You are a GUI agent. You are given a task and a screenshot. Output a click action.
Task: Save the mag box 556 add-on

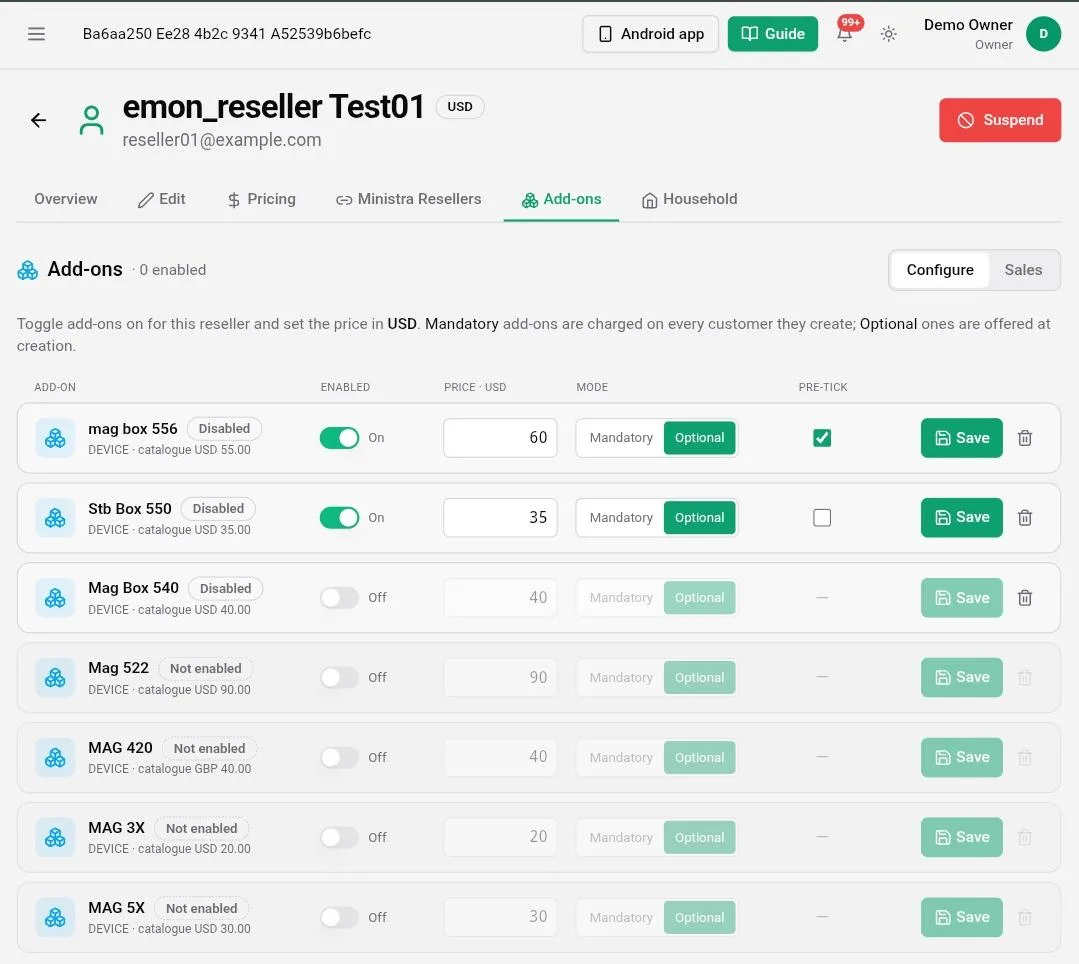961,438
